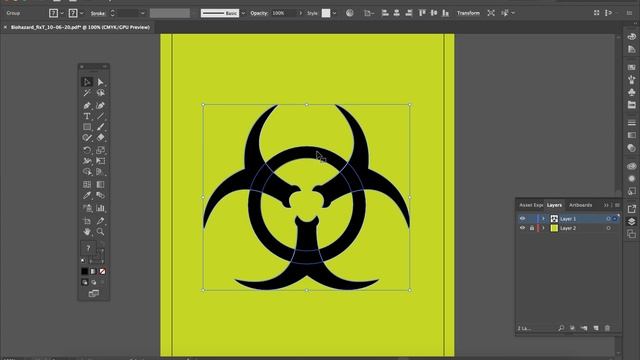The width and height of the screenshot is (640, 360).
Task: Select the Perspective Grid tool
Action: pyautogui.click(x=100, y=172)
